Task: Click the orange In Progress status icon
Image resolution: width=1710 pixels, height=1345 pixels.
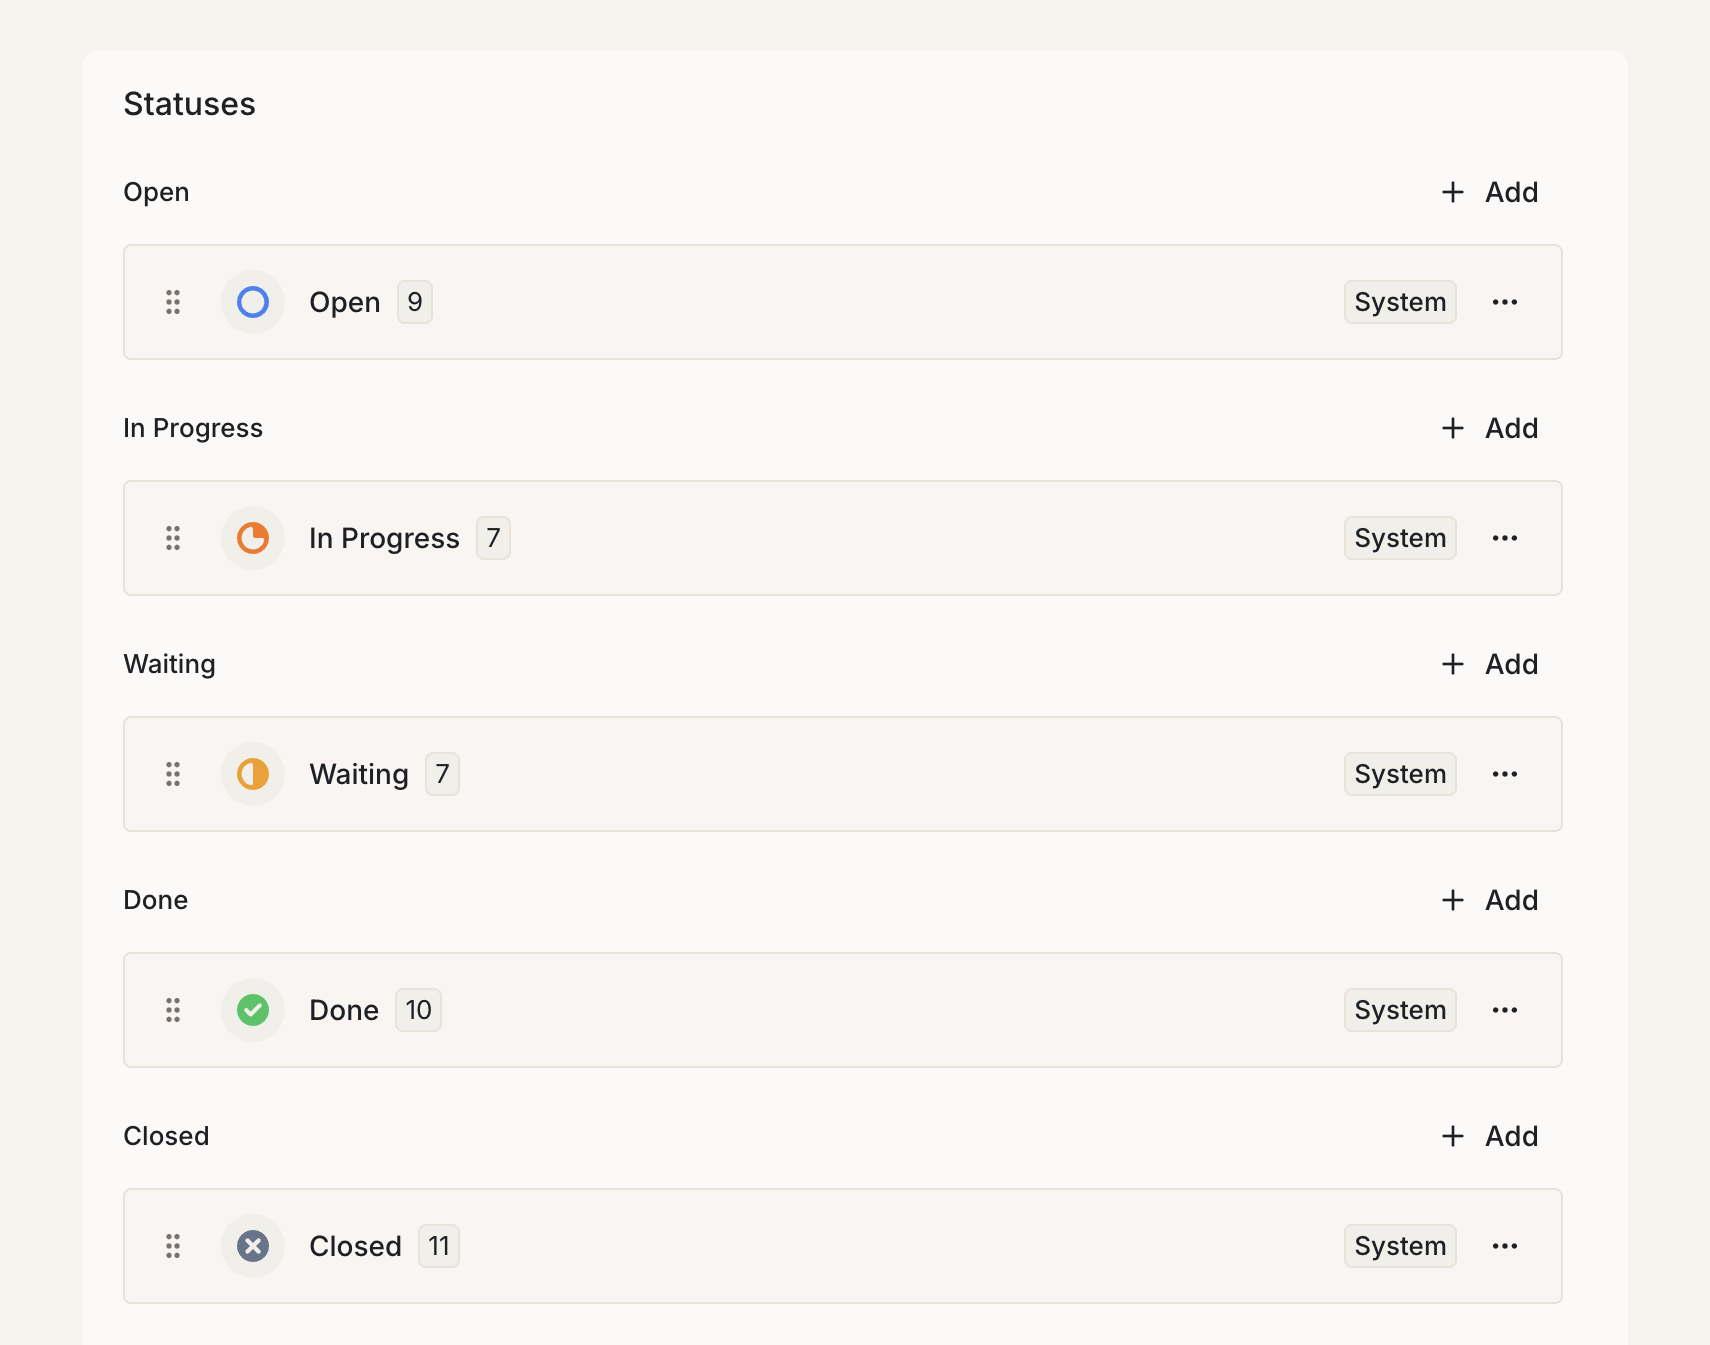Action: [x=253, y=538]
